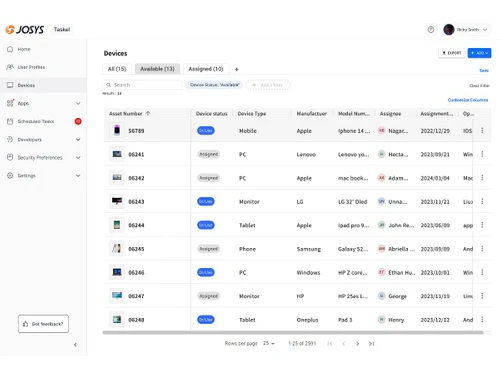The width and height of the screenshot is (500, 375).
Task: Add a new tab with plus icon
Action: coord(237,69)
